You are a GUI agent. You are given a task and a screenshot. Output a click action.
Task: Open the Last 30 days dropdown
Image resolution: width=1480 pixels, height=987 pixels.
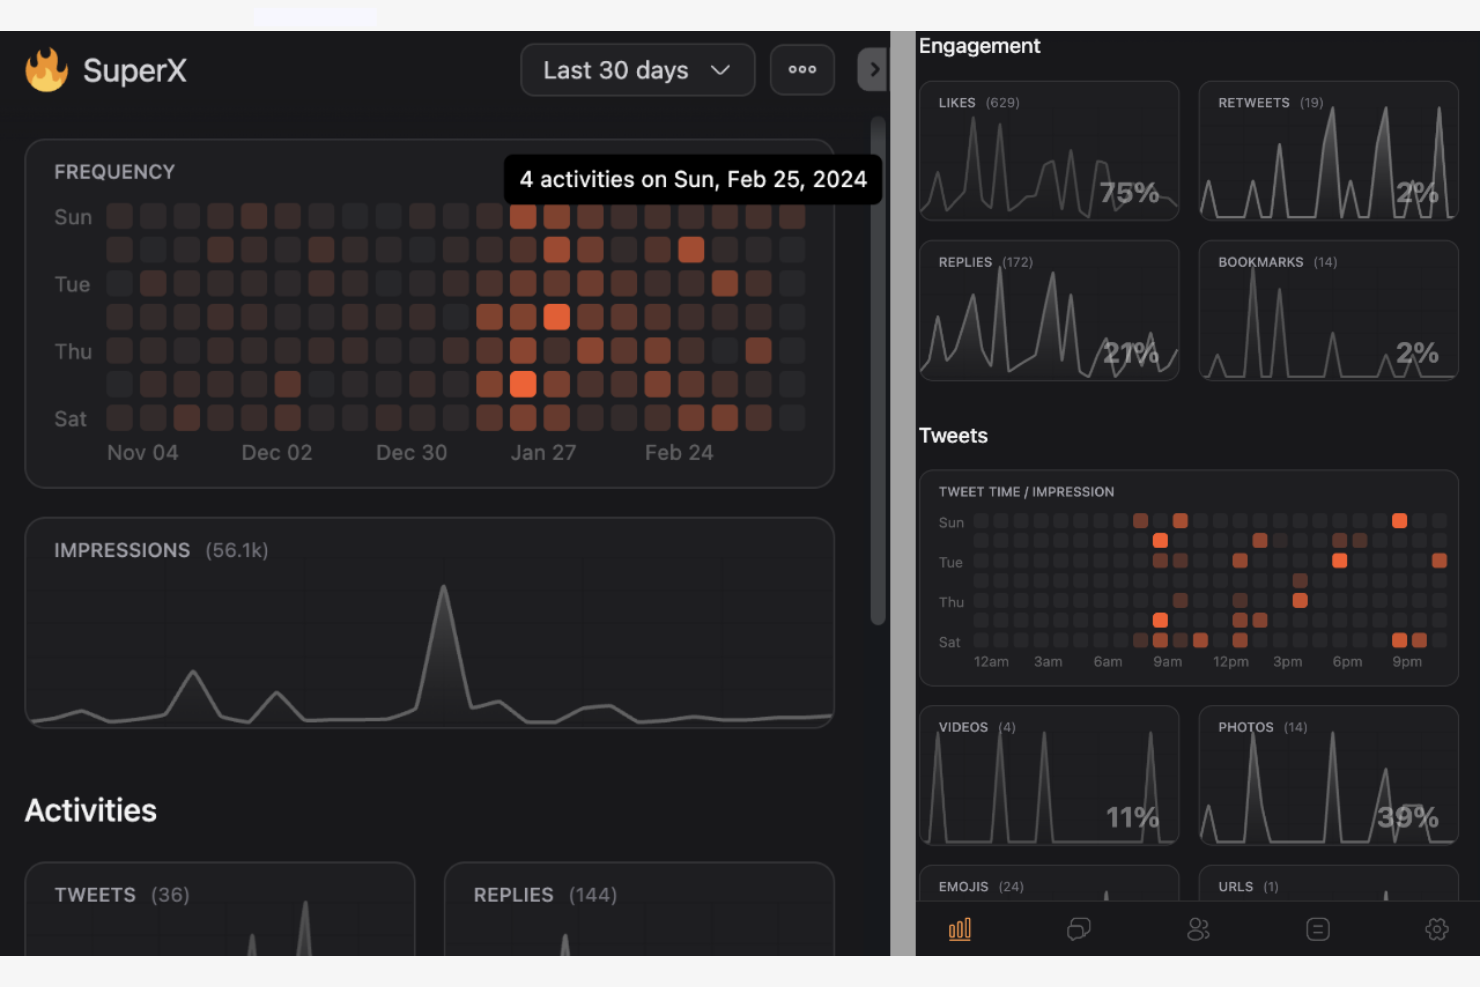click(x=637, y=70)
